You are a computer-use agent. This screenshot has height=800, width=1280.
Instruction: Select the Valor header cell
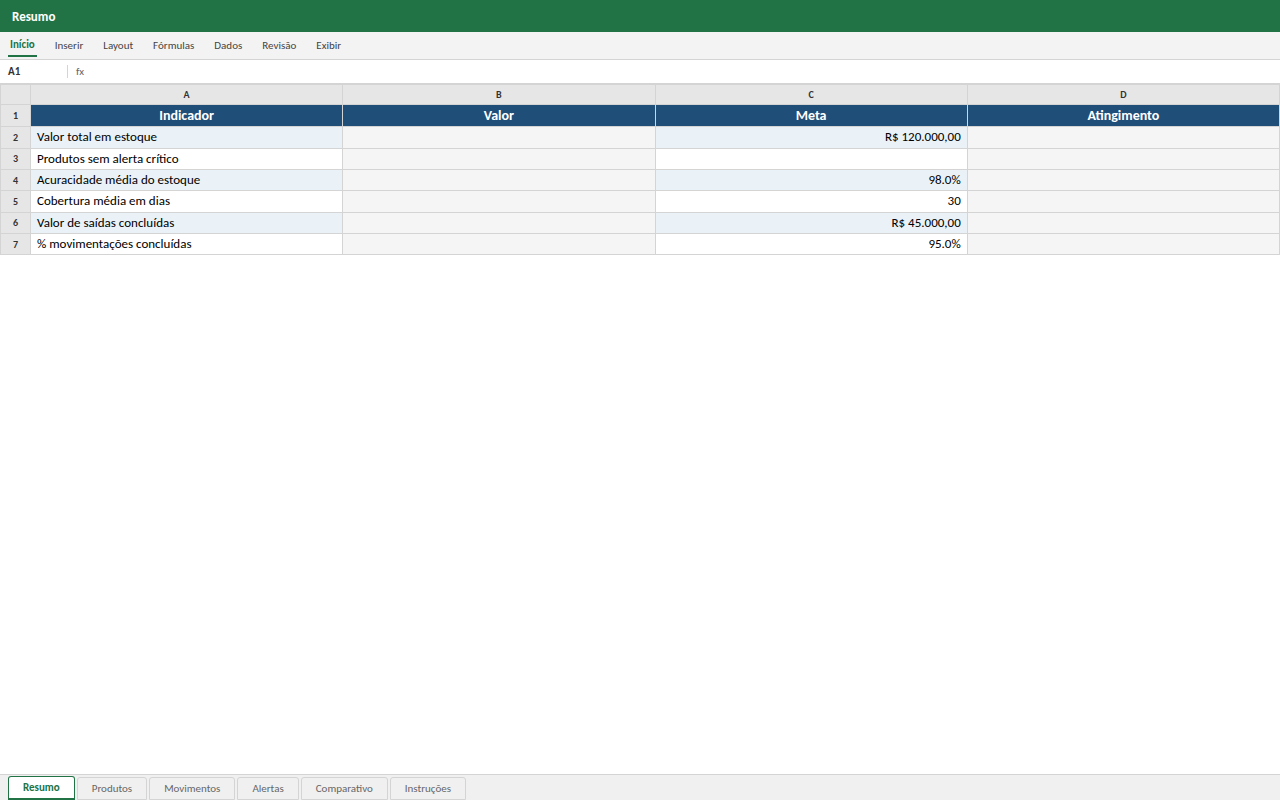499,116
